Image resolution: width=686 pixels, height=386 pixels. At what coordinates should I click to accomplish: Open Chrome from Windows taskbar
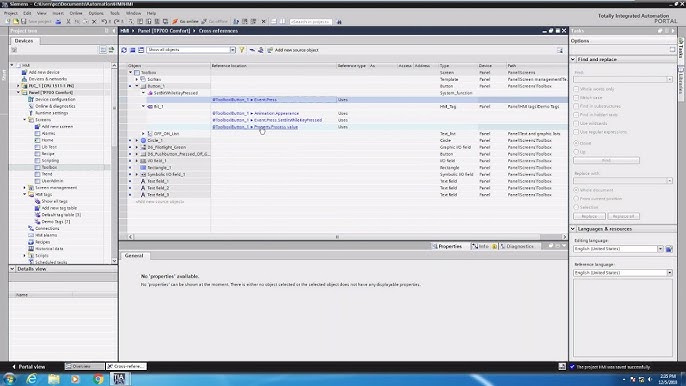click(x=98, y=379)
